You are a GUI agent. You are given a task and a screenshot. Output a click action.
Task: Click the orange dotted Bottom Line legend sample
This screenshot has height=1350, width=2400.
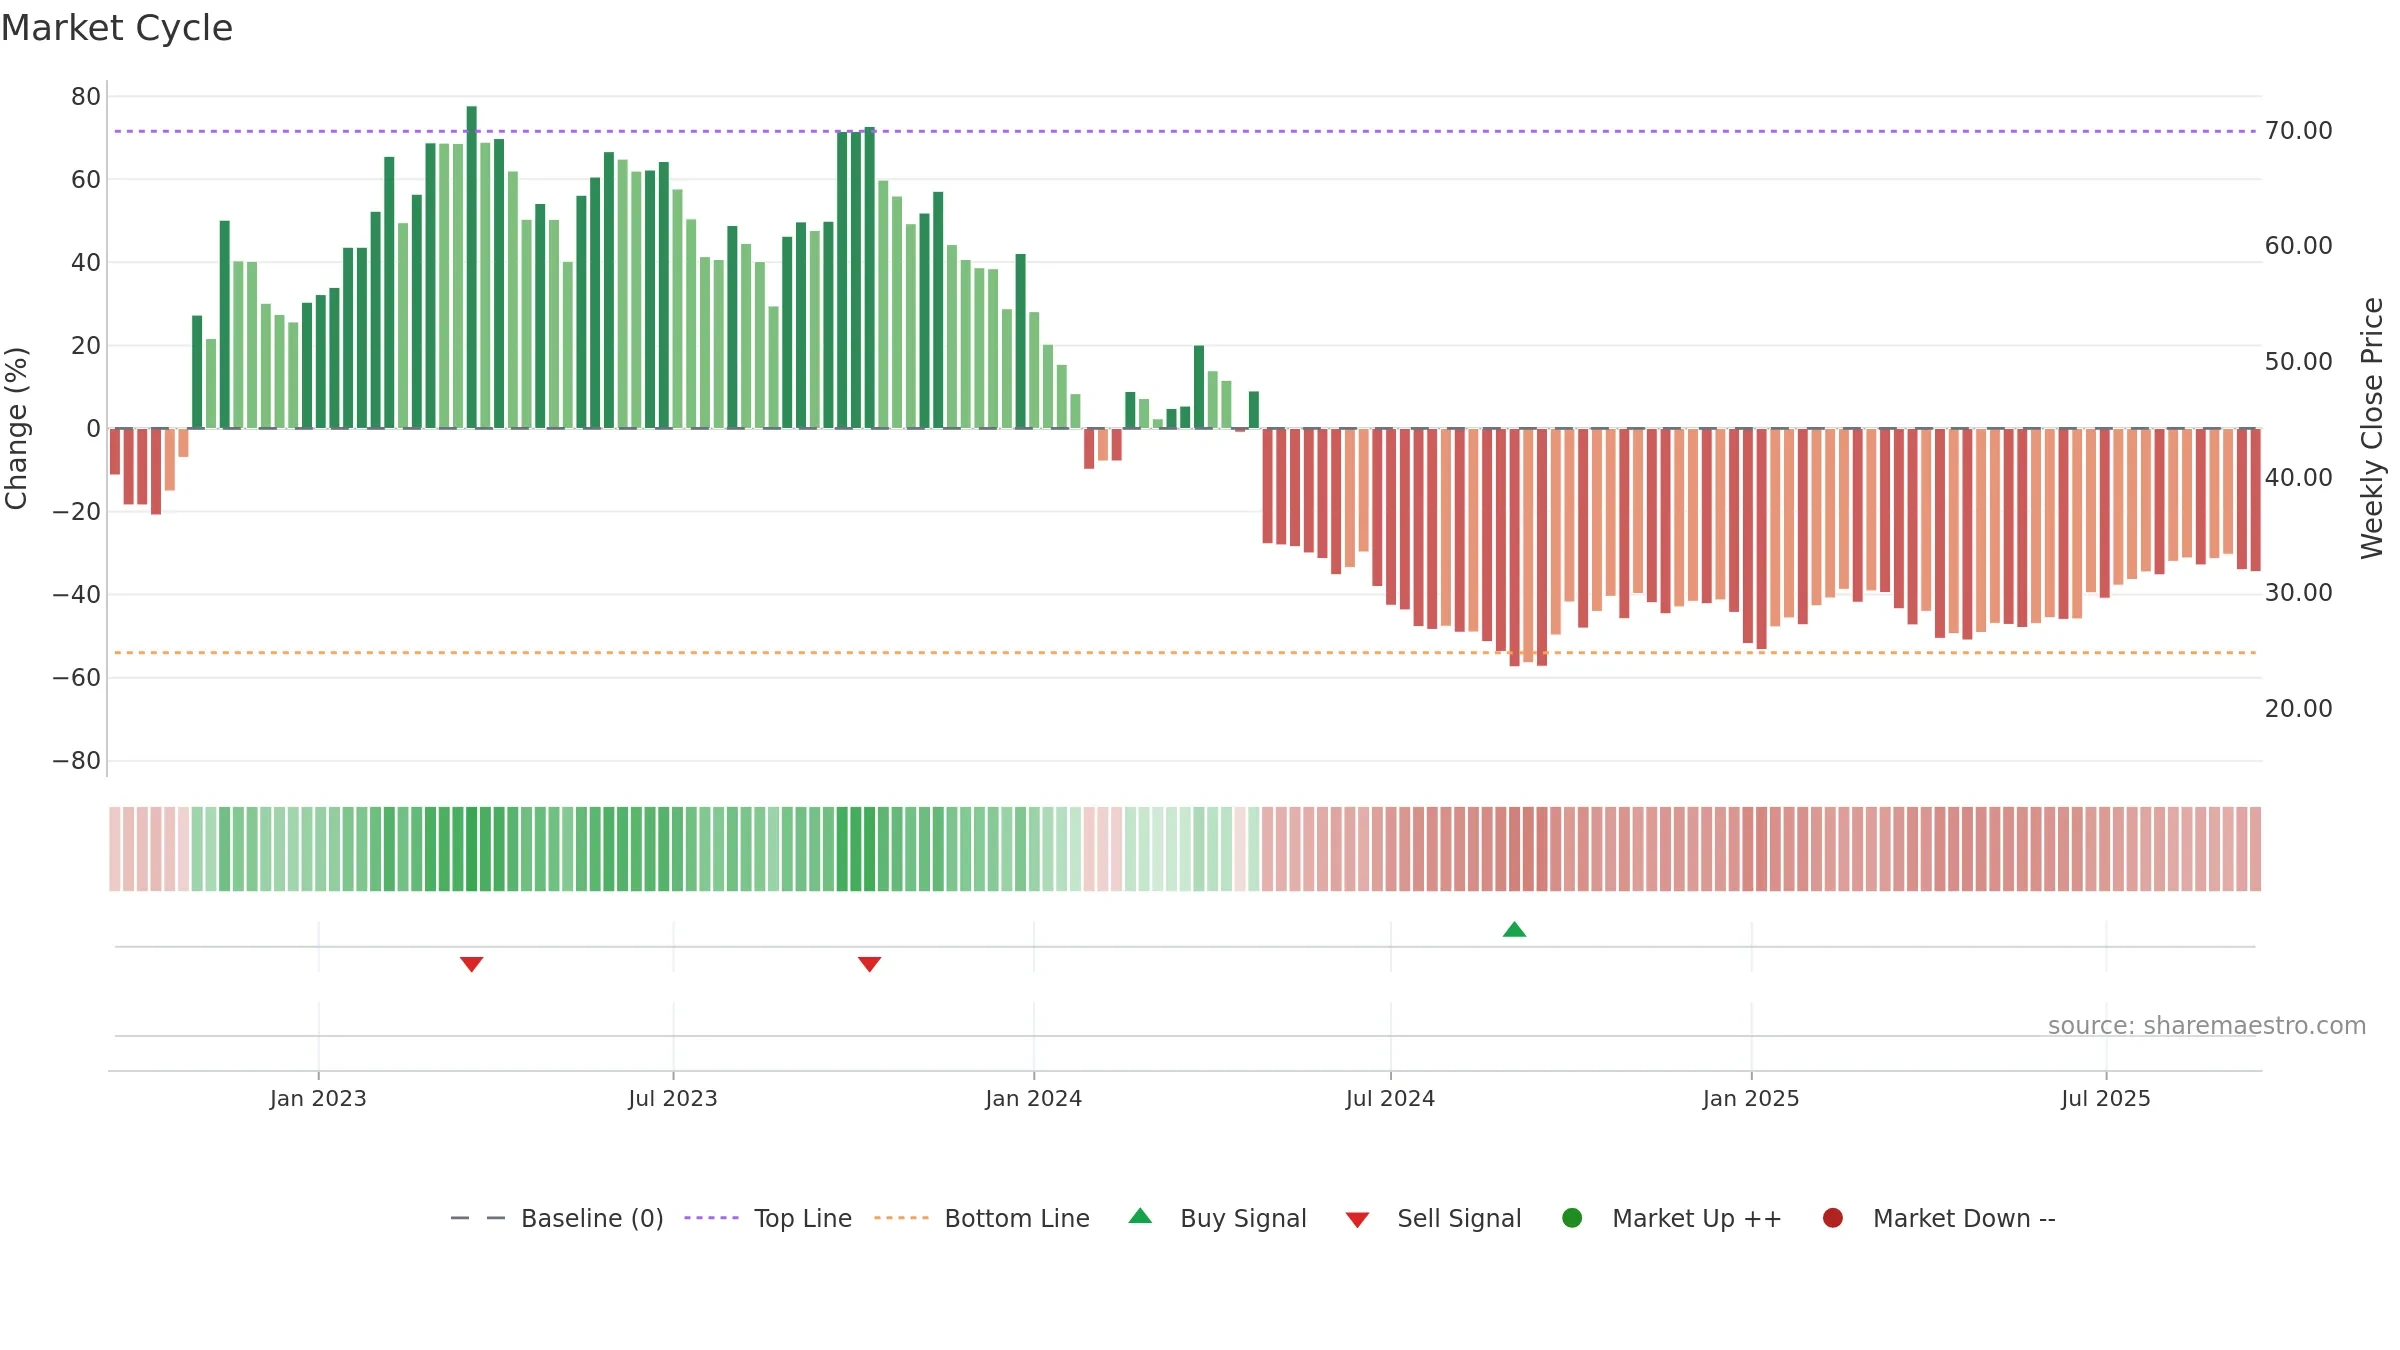901,1218
